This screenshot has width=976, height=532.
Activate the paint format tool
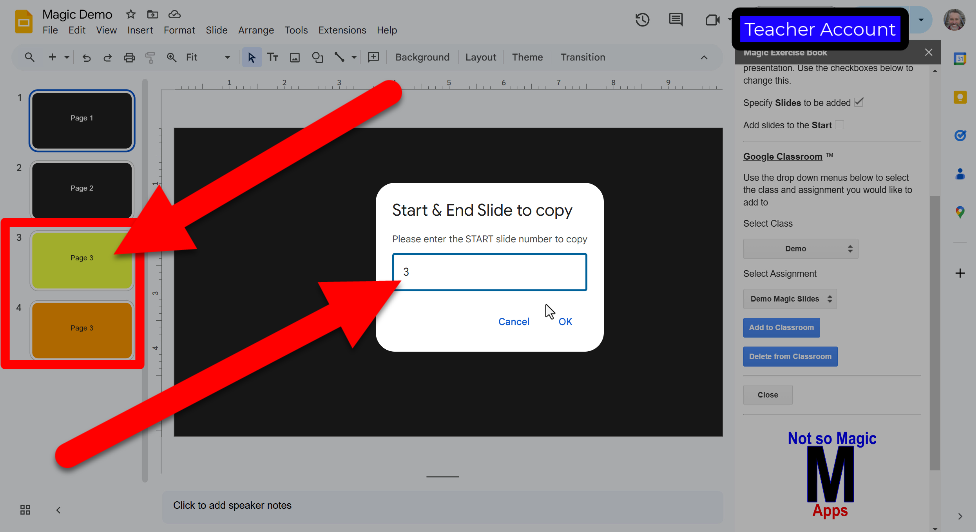click(150, 57)
